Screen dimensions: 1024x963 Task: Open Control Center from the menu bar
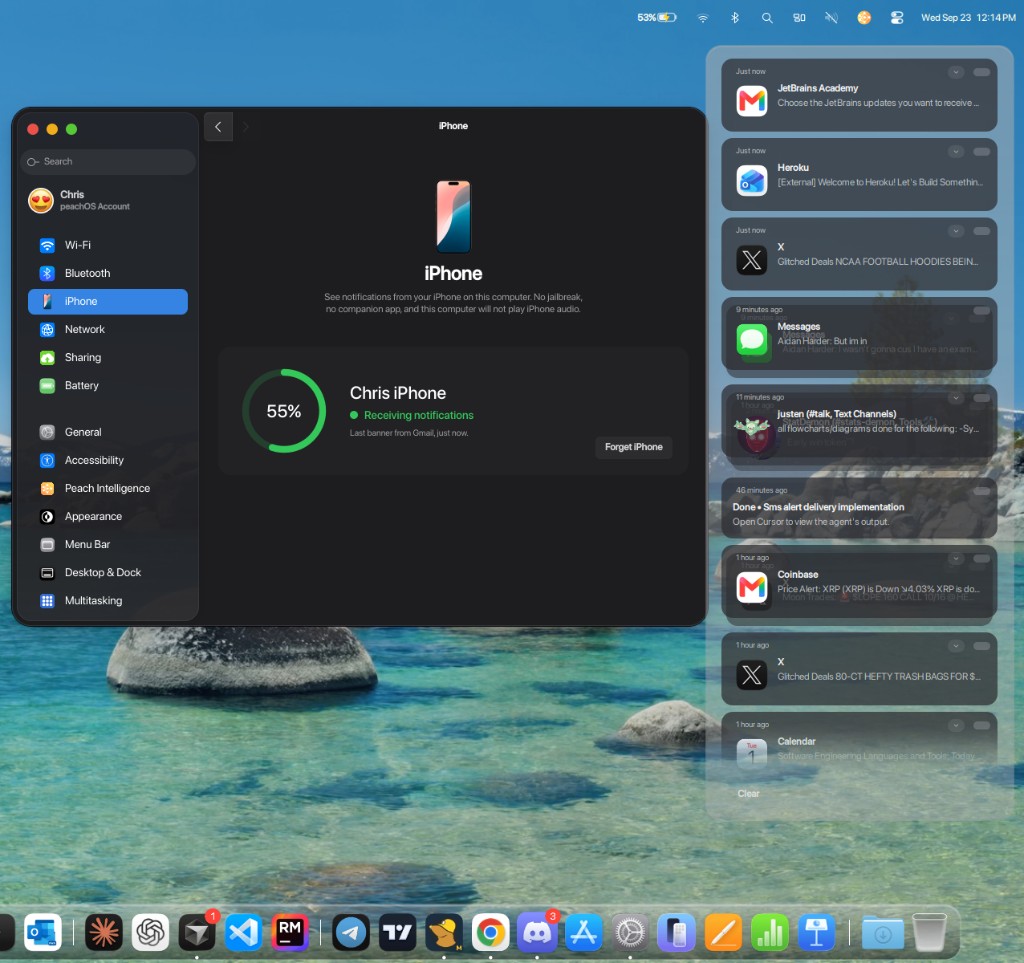(x=897, y=18)
